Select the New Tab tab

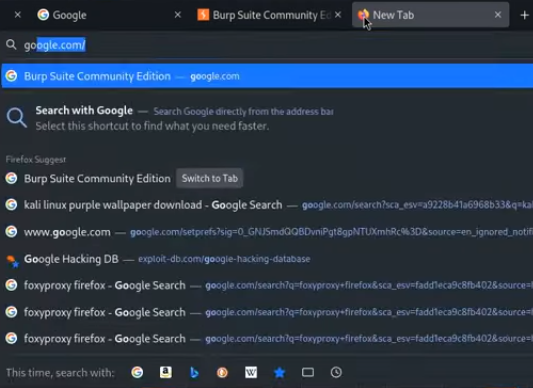coord(430,15)
